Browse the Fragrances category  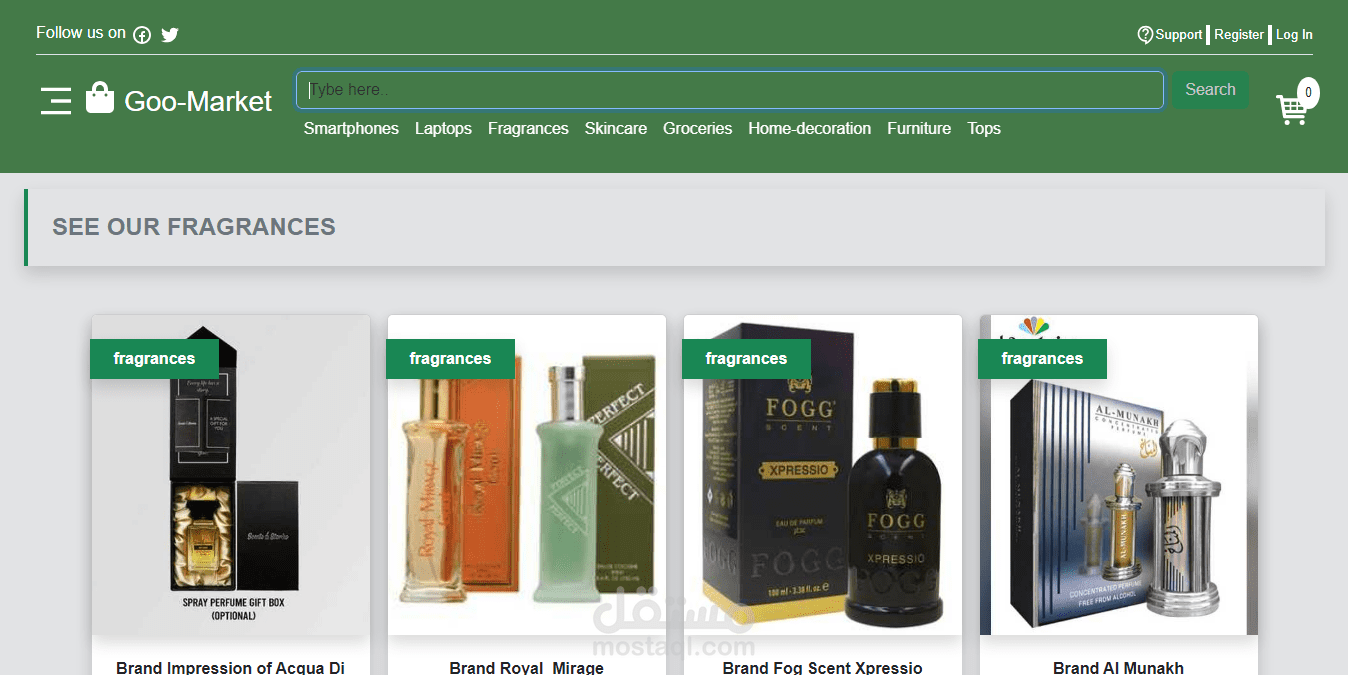pos(528,128)
